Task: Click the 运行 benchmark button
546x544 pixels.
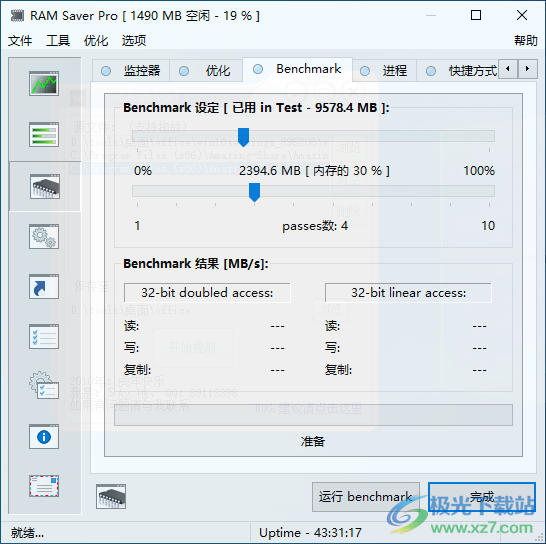Action: pyautogui.click(x=366, y=497)
